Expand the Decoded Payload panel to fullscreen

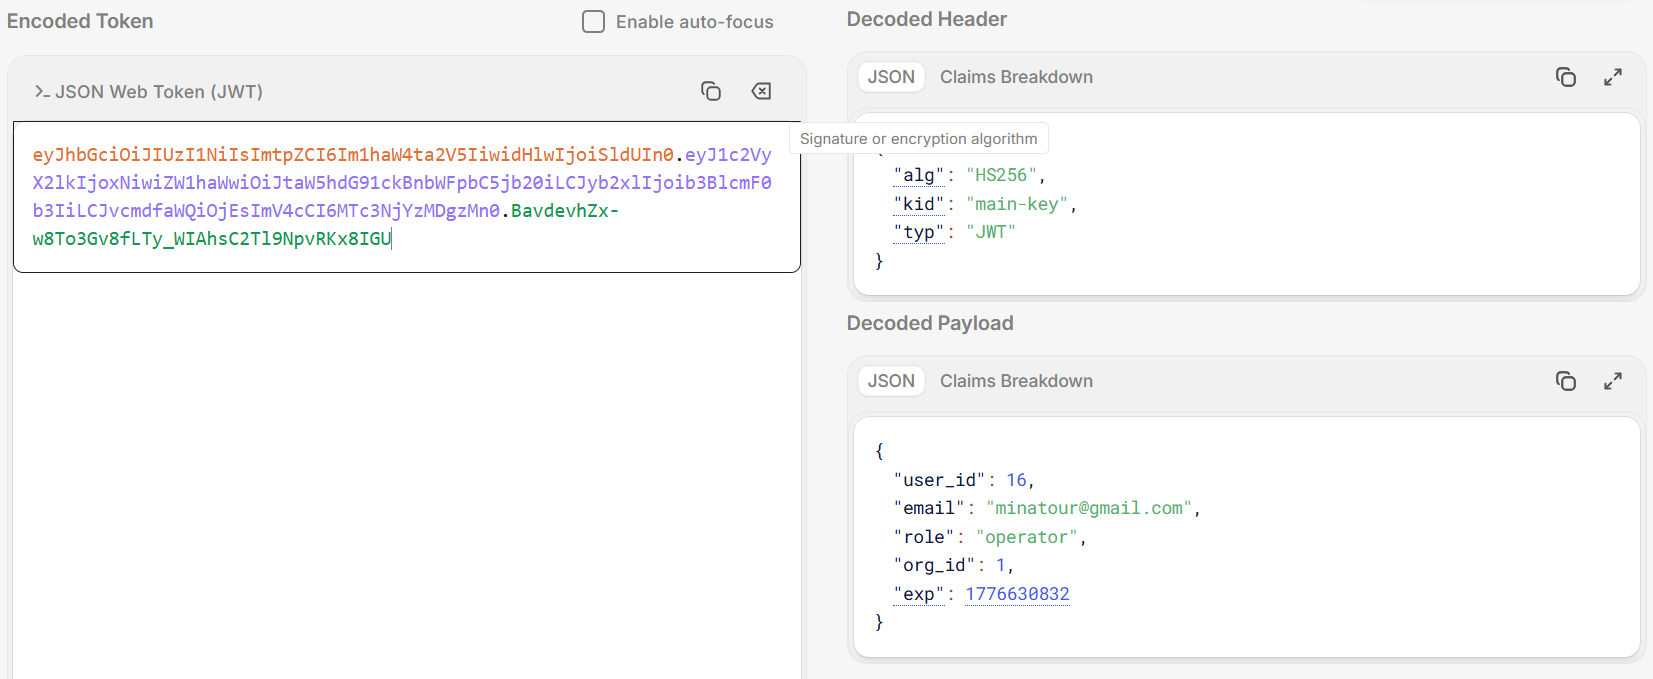click(x=1612, y=381)
